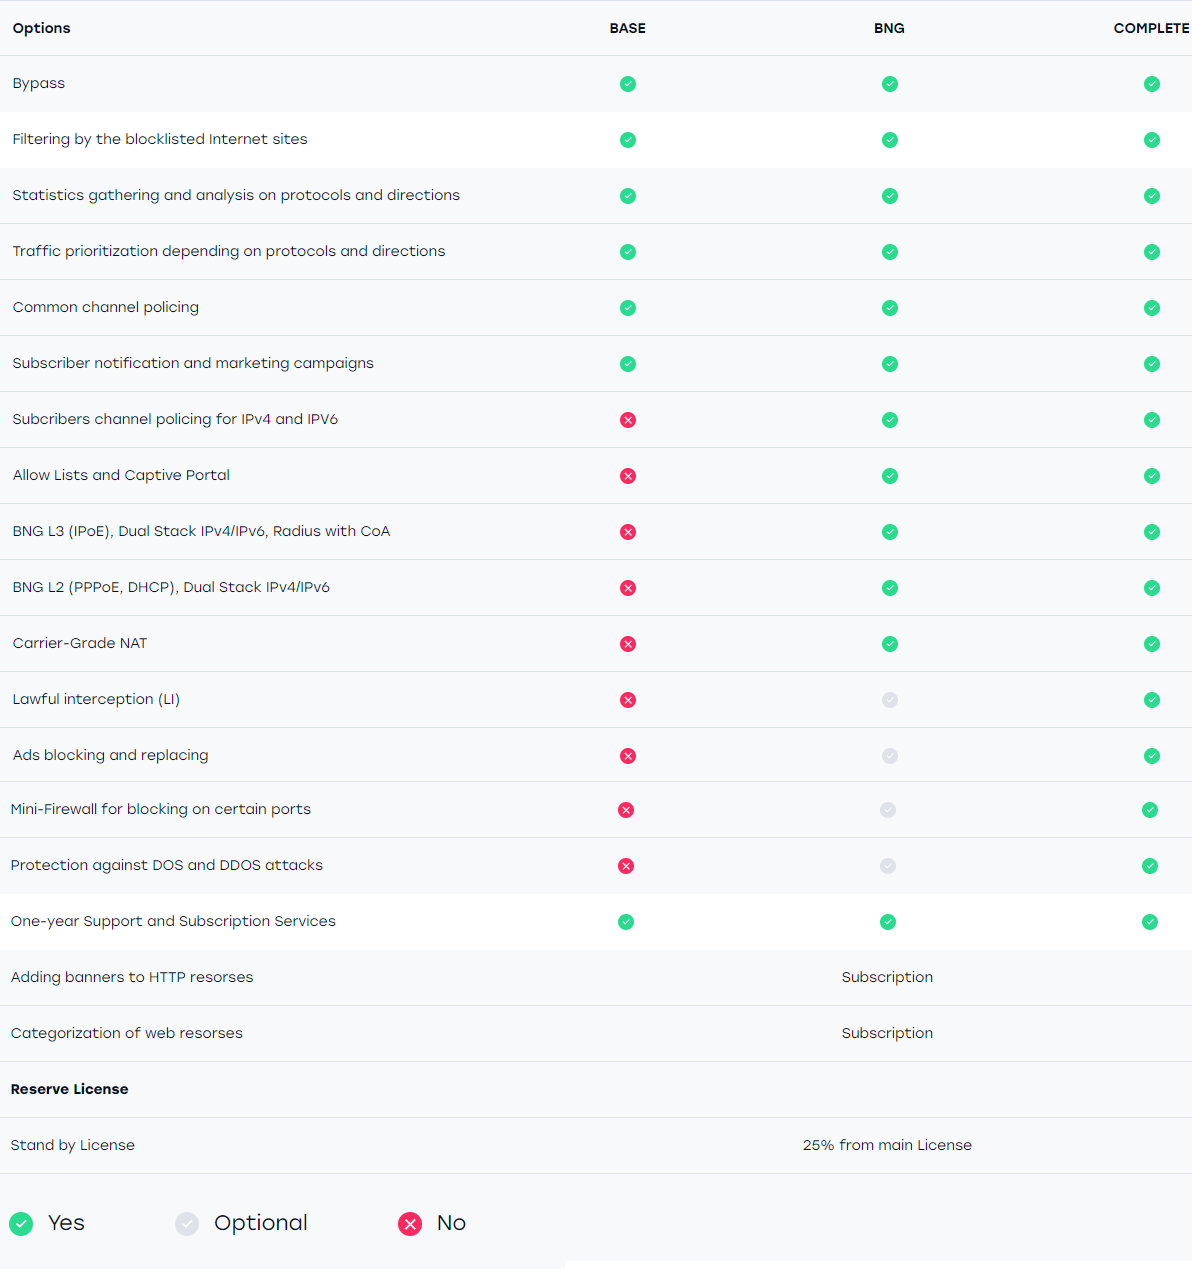Click the gray Optional legend icon
Image resolution: width=1192 pixels, height=1270 pixels.
point(187,1224)
